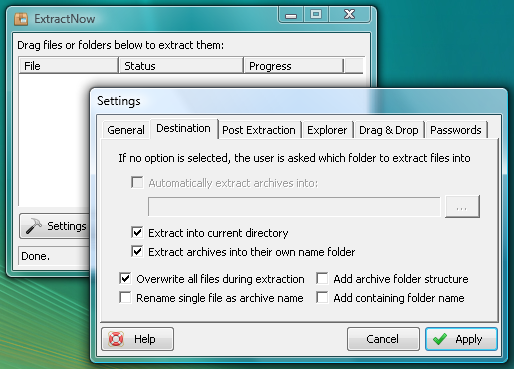
Task: Click the green checkmark icon on Apply
Action: point(440,339)
